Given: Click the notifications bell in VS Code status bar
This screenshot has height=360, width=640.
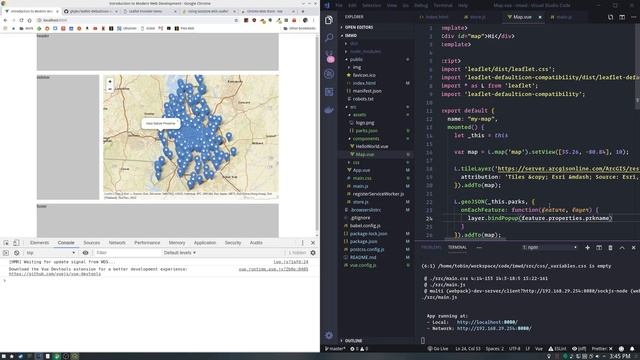Looking at the screenshot, I should [x=632, y=349].
